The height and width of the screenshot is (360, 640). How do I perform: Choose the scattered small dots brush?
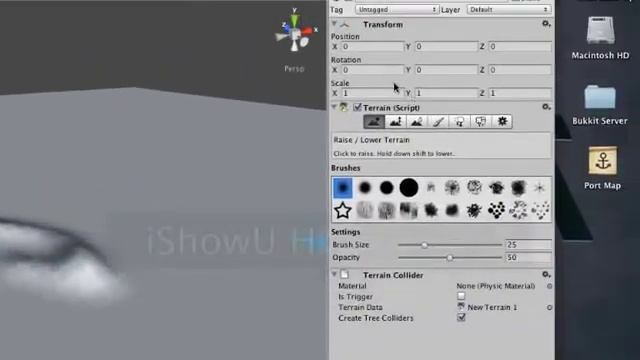pyautogui.click(x=540, y=210)
